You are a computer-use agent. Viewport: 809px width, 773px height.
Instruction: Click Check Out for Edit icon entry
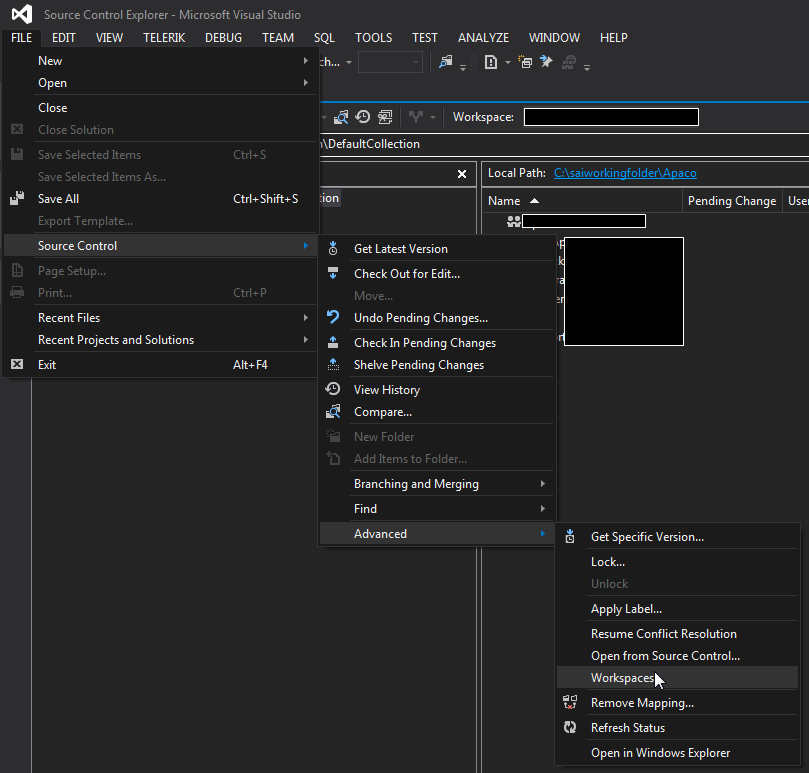406,274
